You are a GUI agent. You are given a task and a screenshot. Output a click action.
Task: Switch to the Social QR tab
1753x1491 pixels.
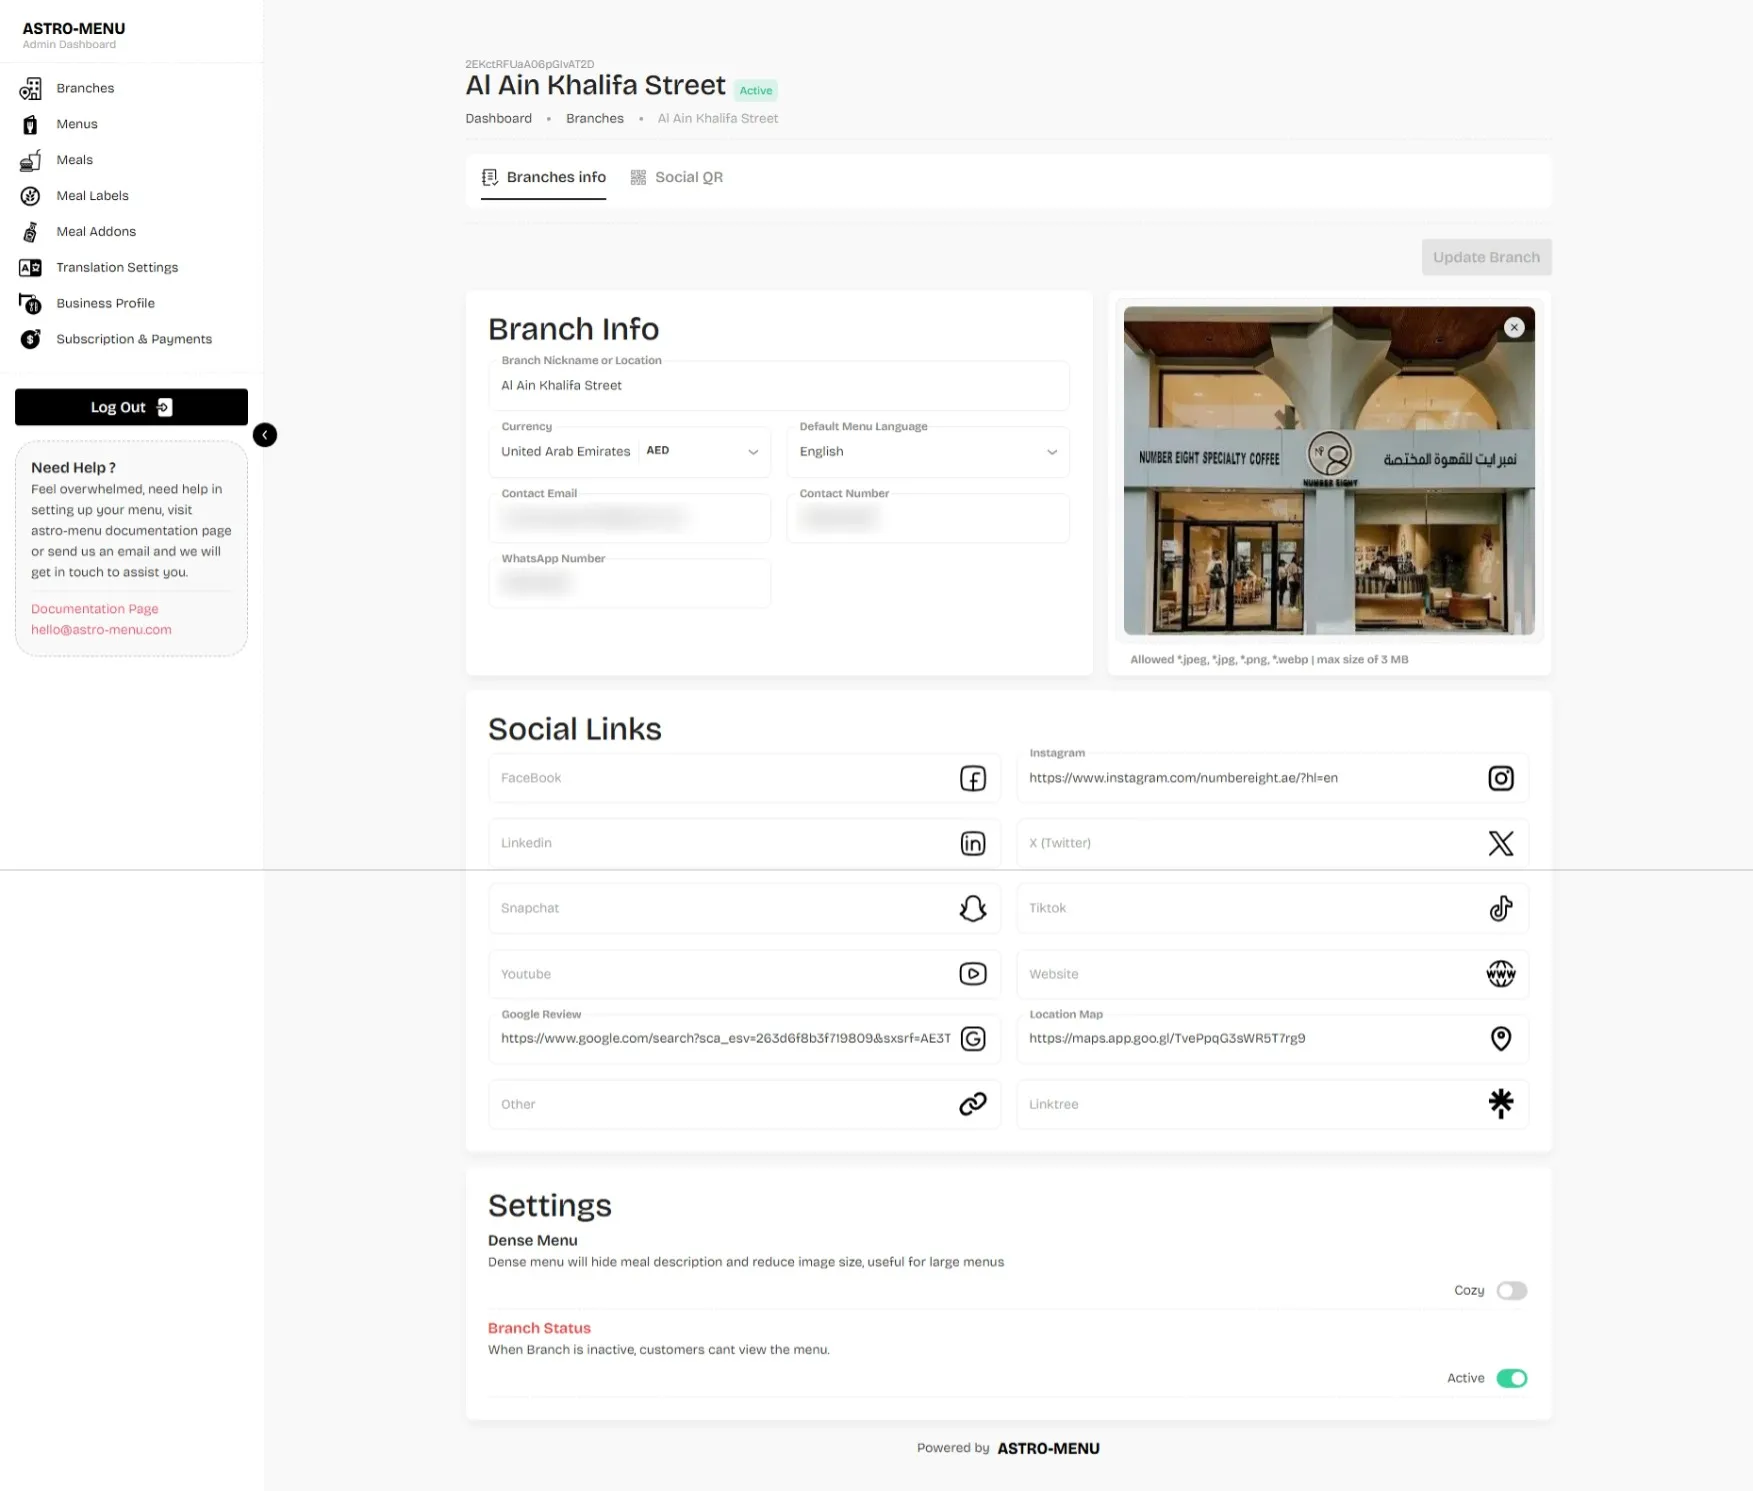click(677, 177)
